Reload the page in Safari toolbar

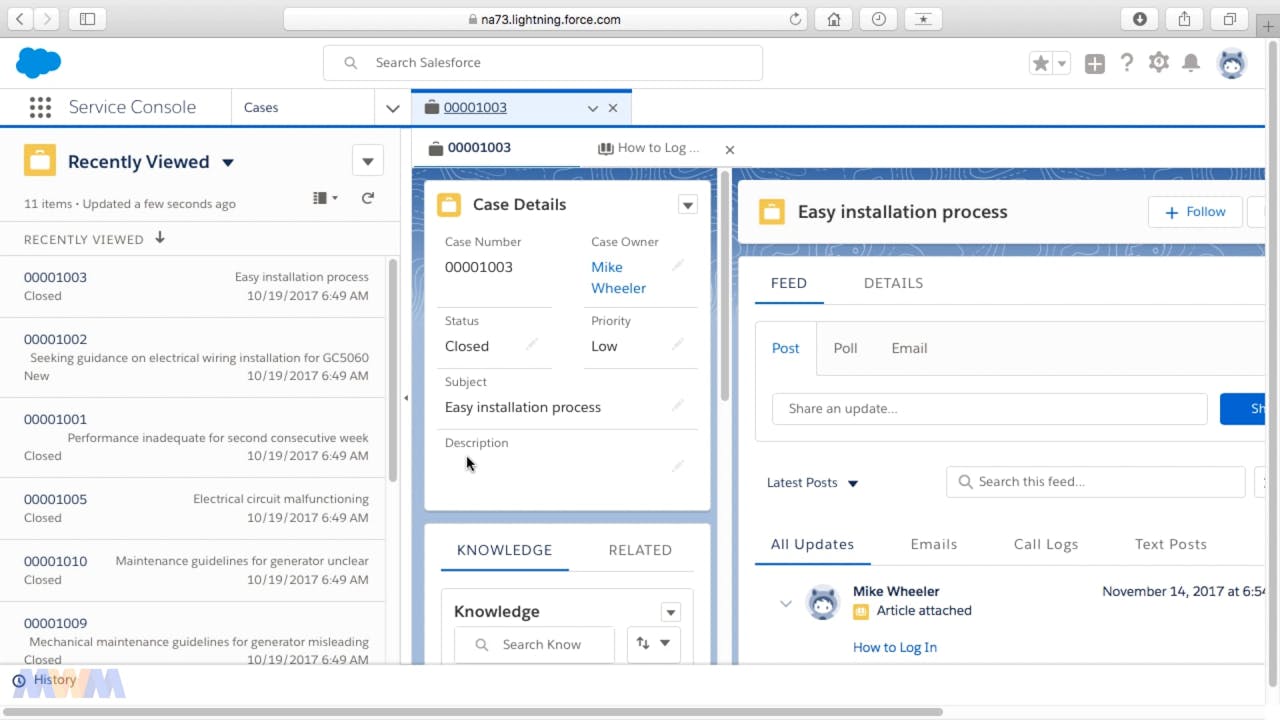coord(796,19)
